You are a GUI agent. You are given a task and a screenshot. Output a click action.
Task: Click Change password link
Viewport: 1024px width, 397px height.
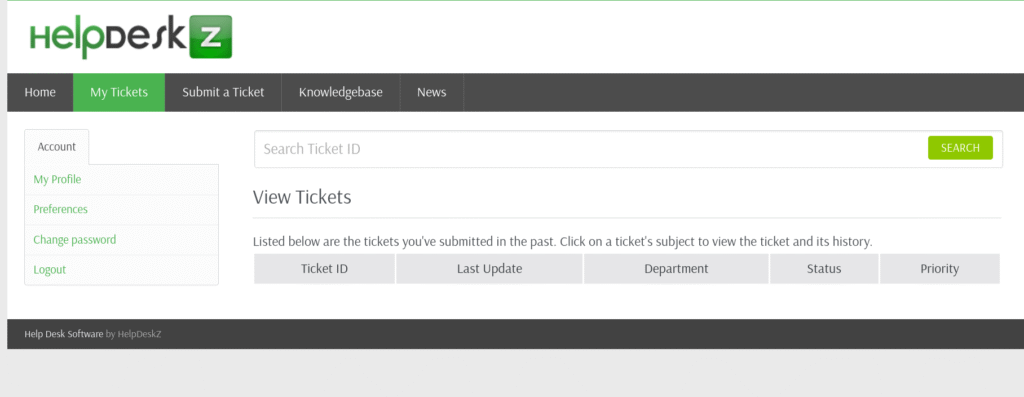point(74,240)
